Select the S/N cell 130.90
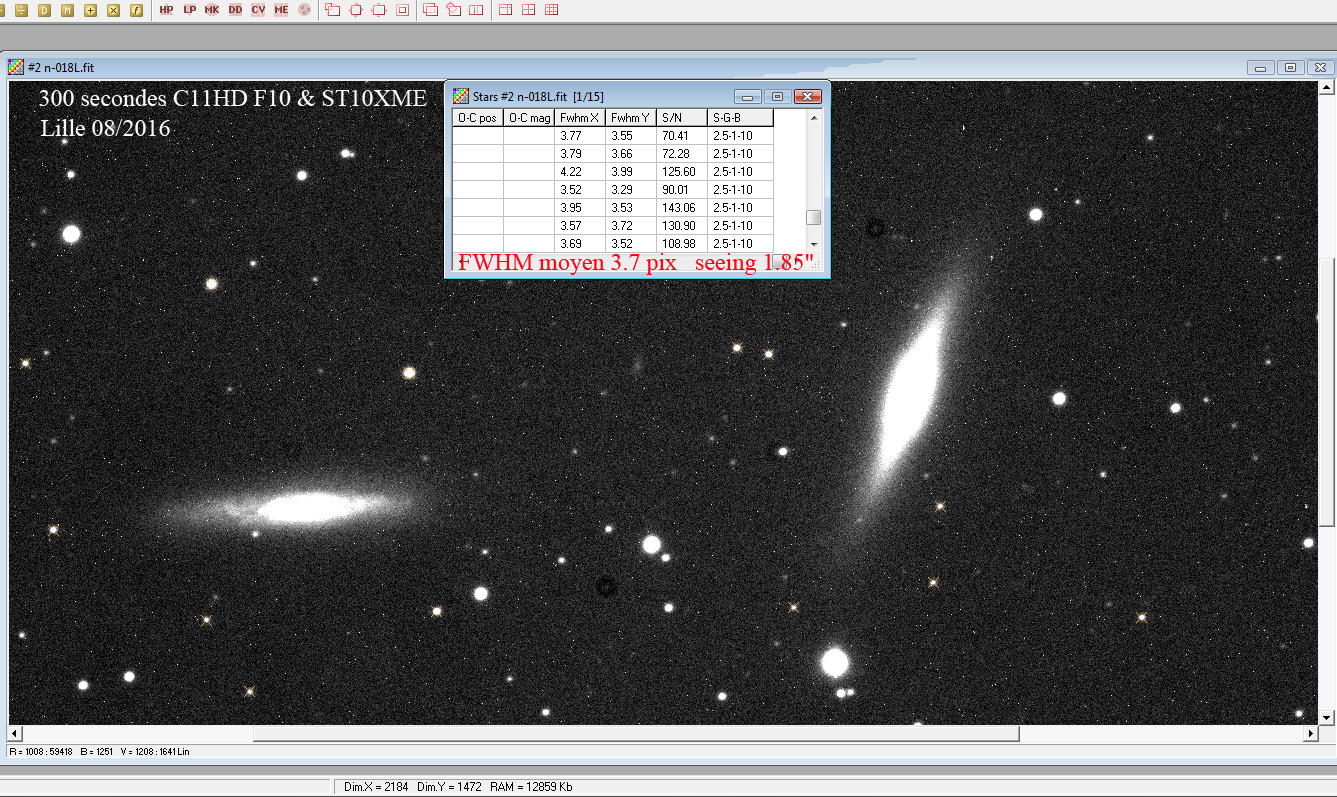1337x797 pixels. tap(682, 226)
